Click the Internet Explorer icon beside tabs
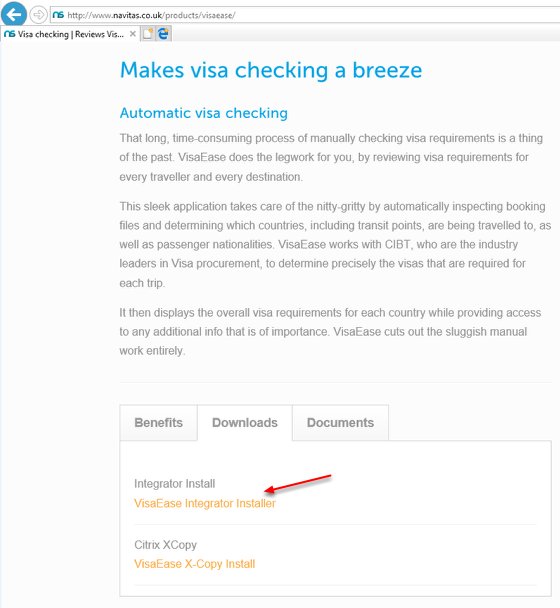 tap(163, 34)
